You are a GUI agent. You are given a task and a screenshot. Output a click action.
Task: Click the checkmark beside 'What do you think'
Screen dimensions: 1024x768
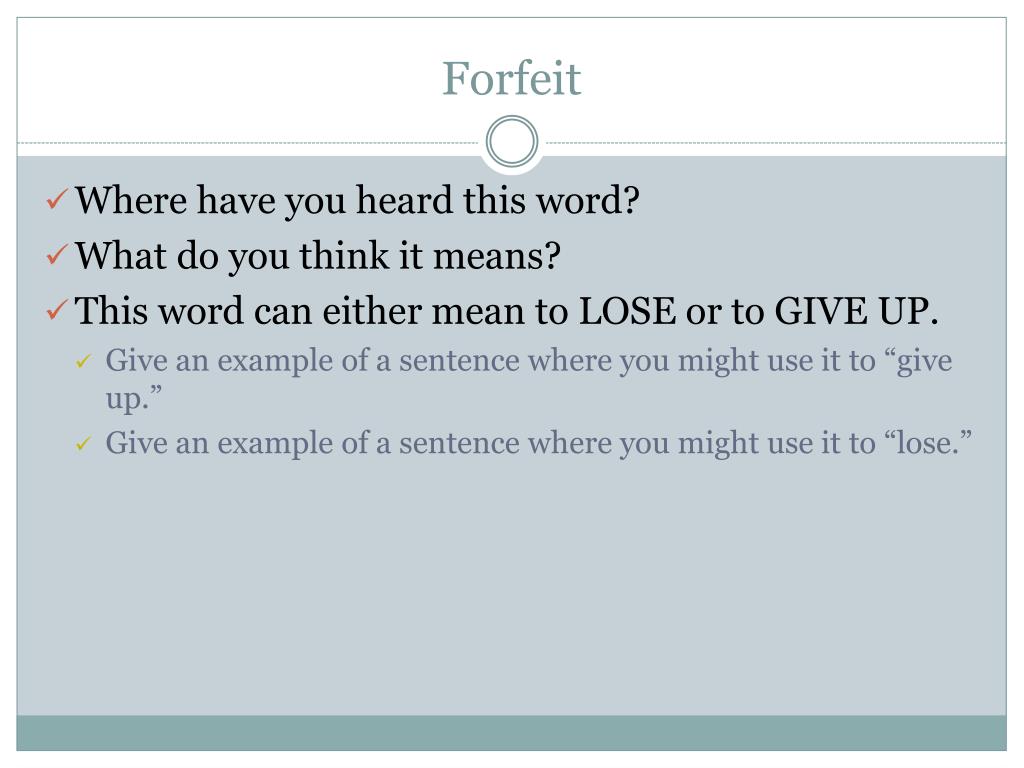pyautogui.click(x=57, y=255)
